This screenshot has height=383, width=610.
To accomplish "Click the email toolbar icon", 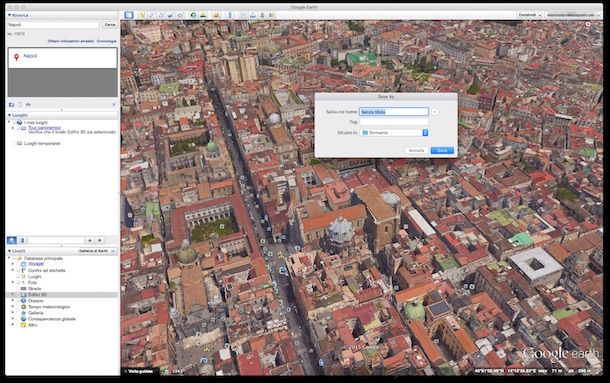I will click(243, 15).
